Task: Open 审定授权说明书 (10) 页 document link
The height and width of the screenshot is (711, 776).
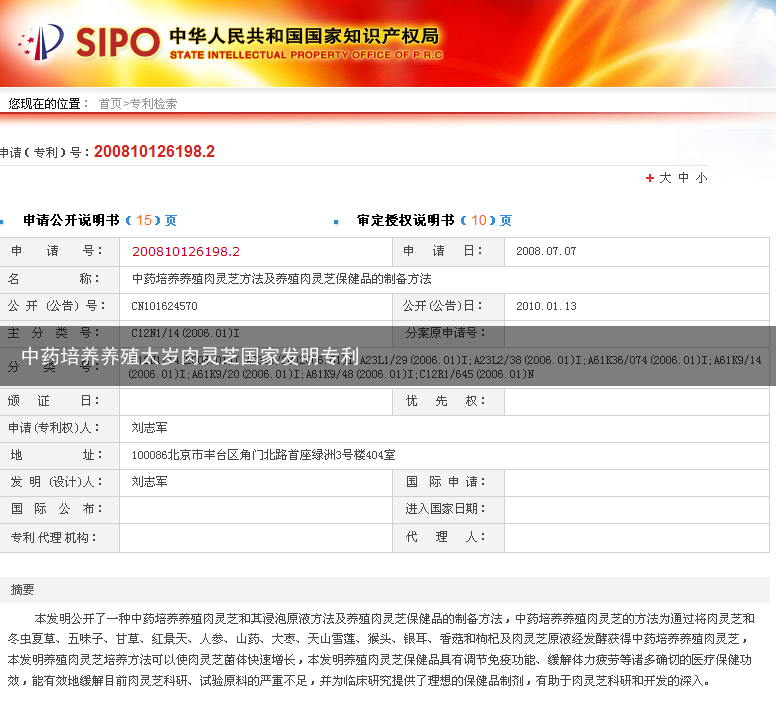Action: point(435,220)
